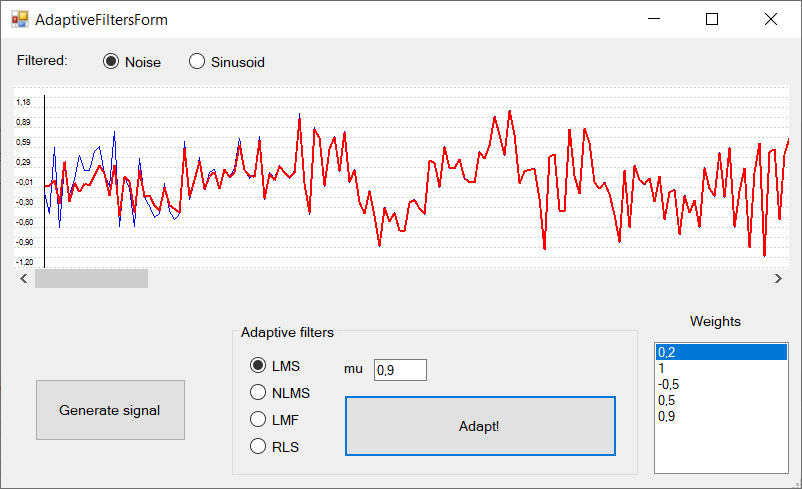This screenshot has width=802, height=489.
Task: Choose the NLMS adaptive filter
Action: (280, 393)
